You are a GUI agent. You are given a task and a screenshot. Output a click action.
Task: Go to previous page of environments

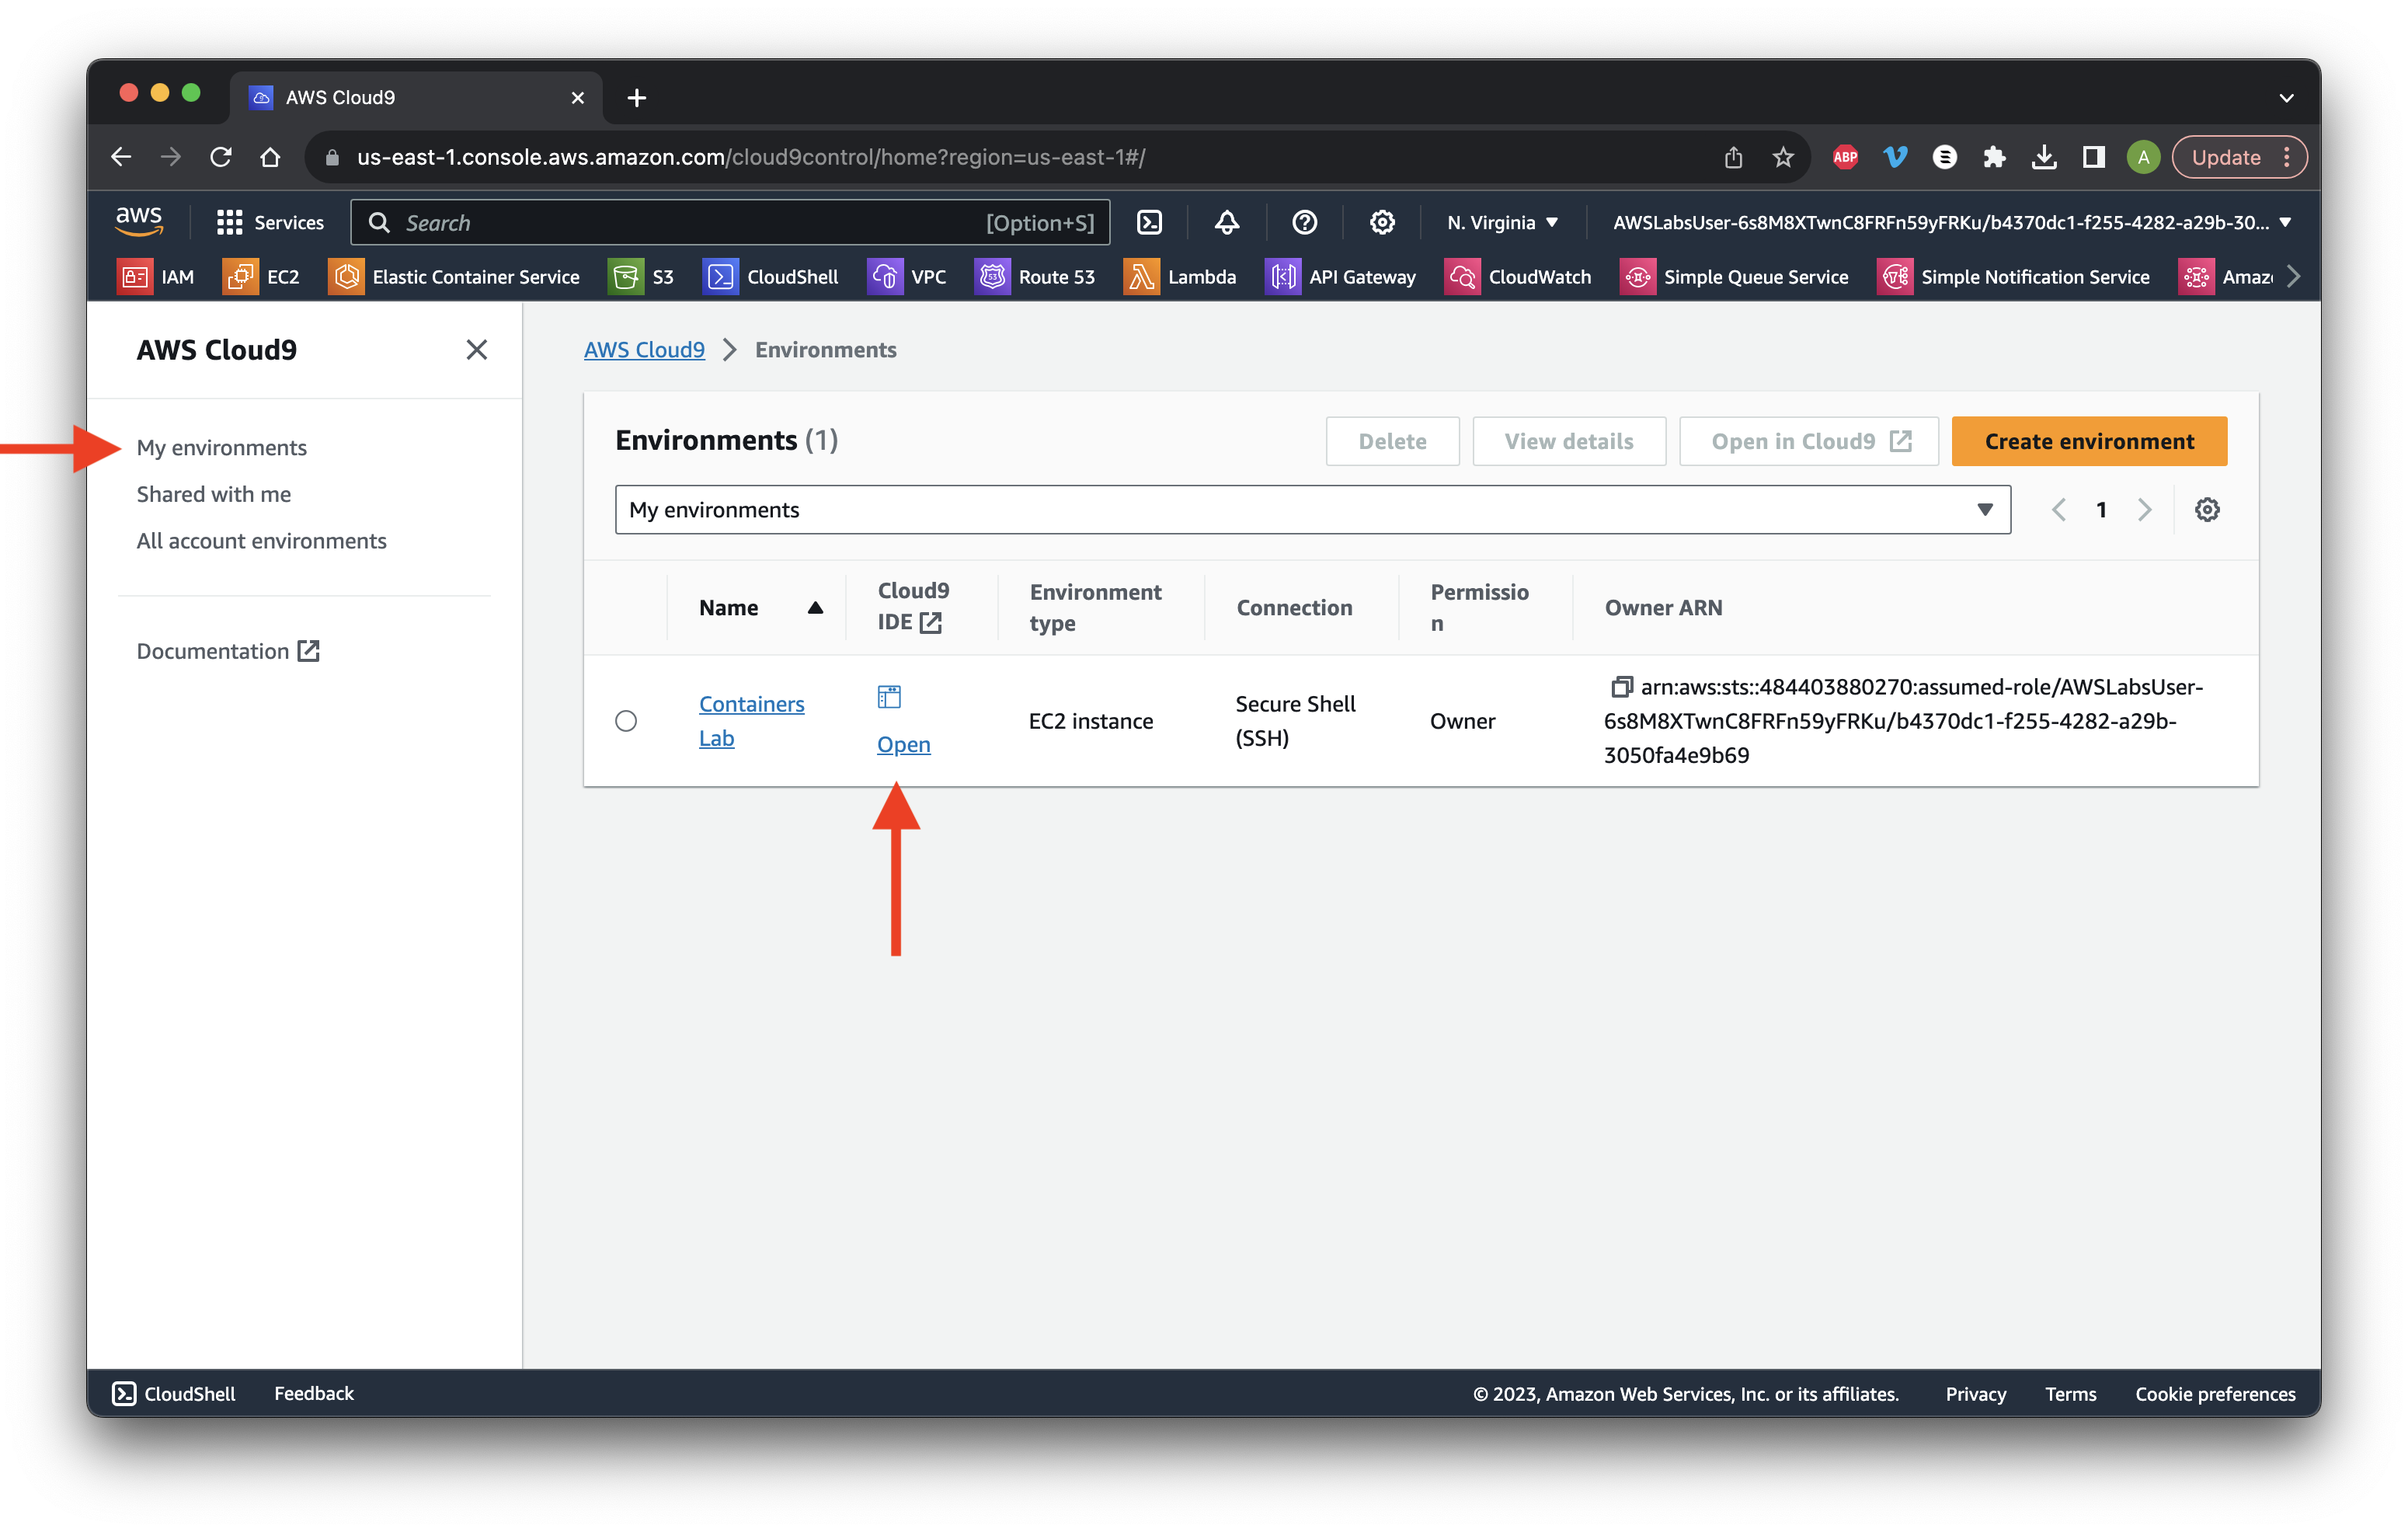pos(2058,510)
